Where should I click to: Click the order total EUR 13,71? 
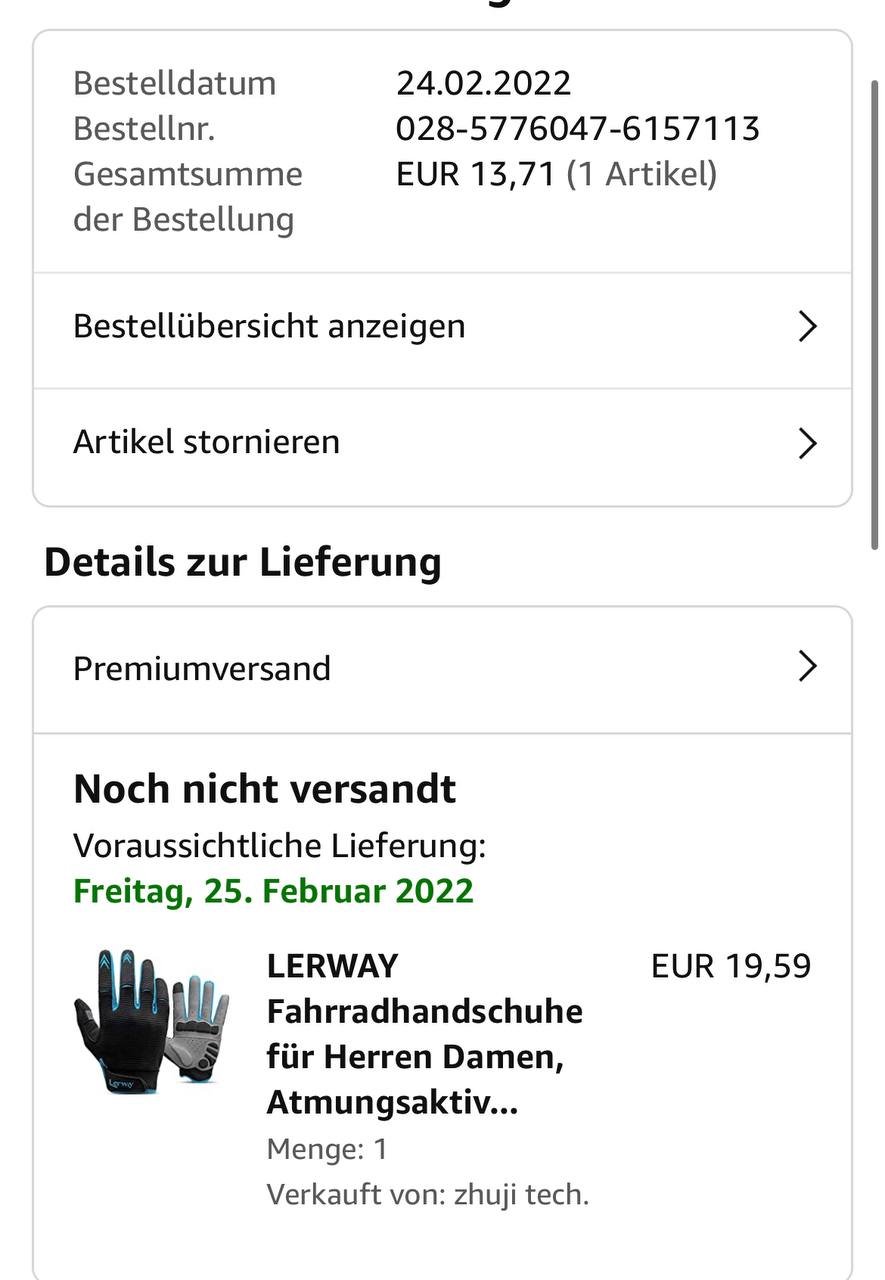tap(475, 174)
